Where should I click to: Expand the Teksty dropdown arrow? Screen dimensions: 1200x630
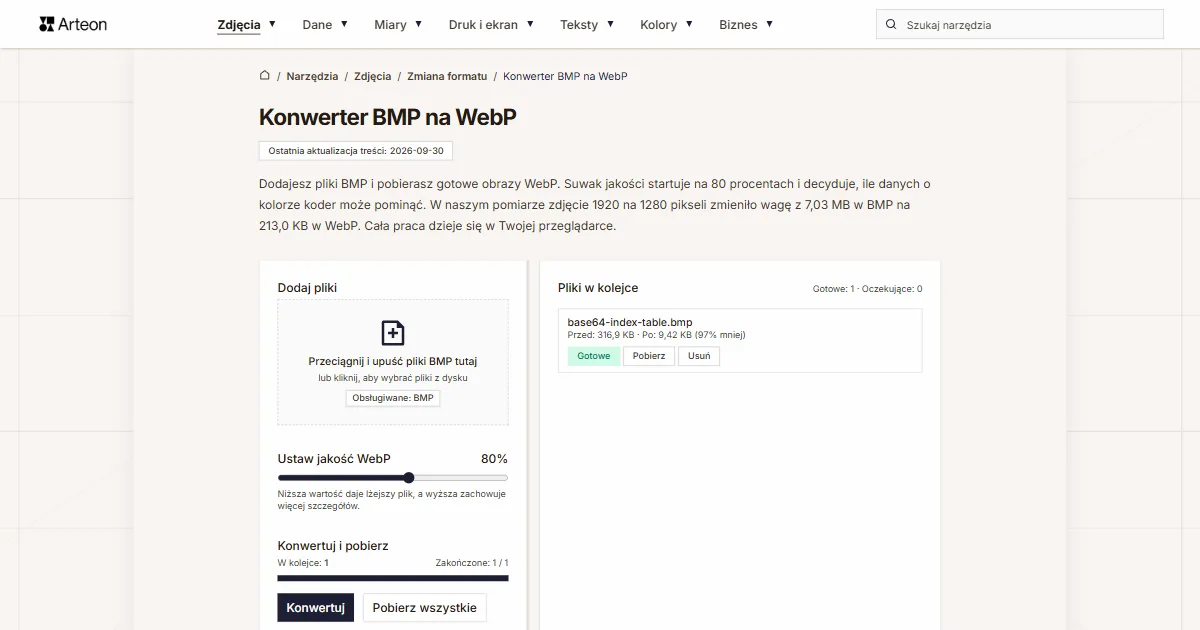tap(610, 24)
